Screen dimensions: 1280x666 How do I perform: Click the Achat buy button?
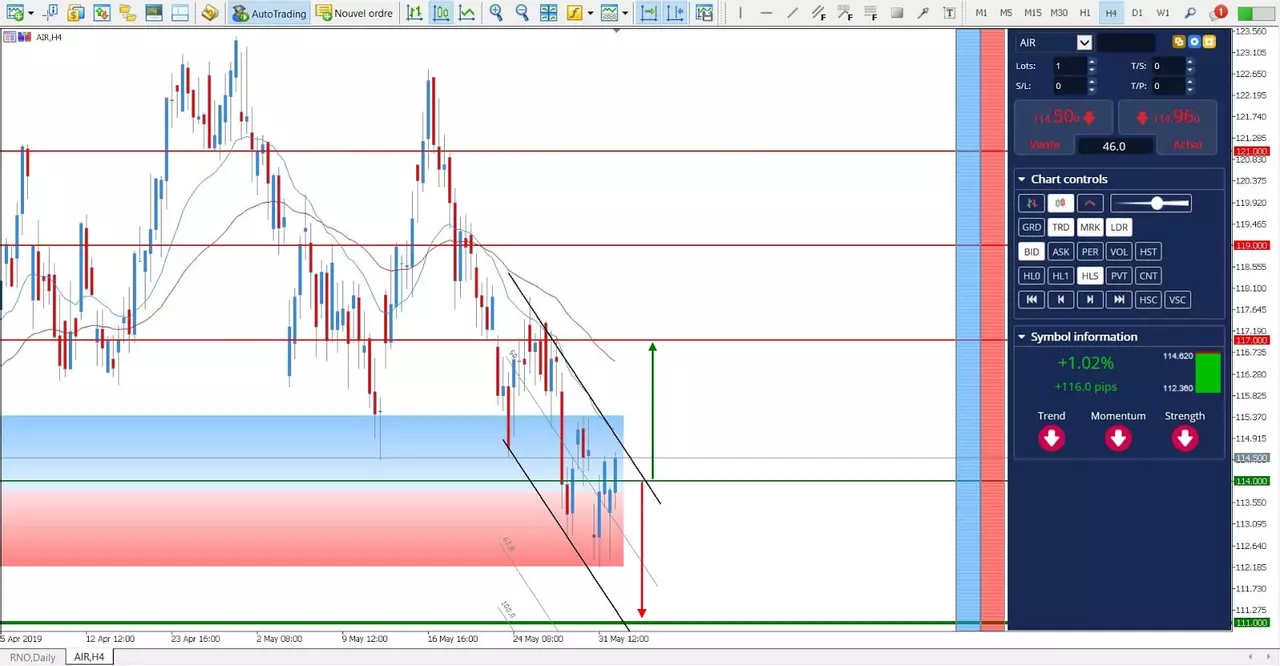tap(1187, 145)
